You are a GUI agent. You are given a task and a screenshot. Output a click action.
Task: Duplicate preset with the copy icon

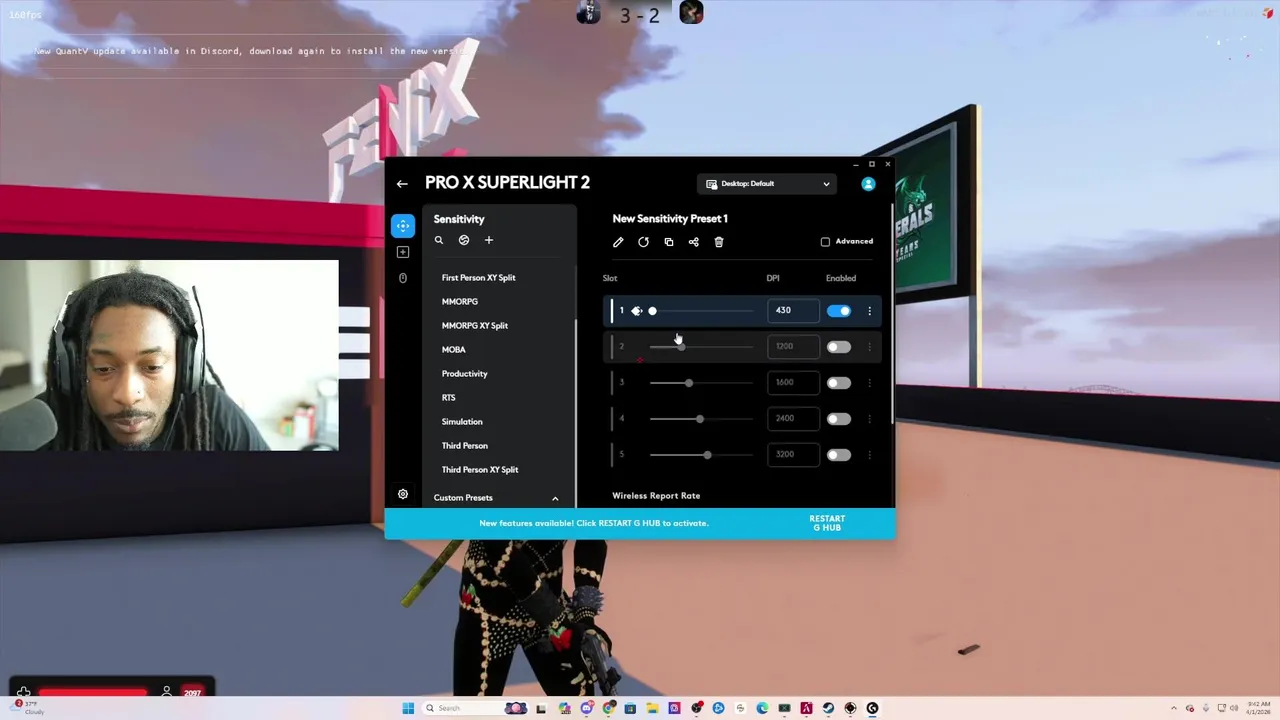coord(669,242)
